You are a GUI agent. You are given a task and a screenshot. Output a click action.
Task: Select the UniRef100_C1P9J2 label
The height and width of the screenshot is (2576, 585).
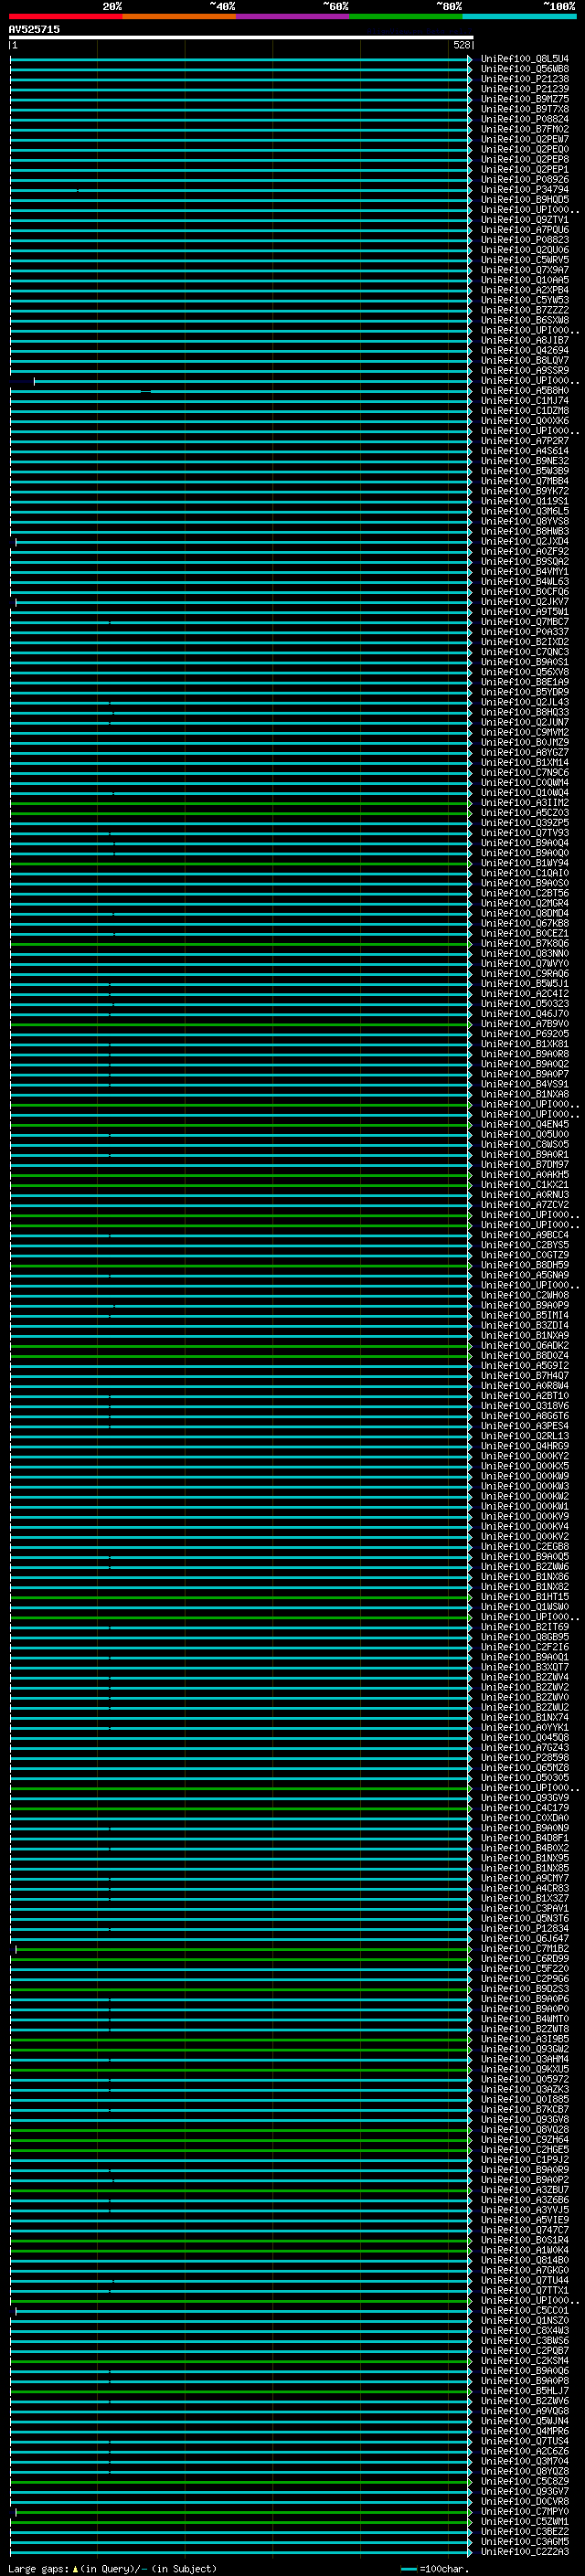point(525,2160)
